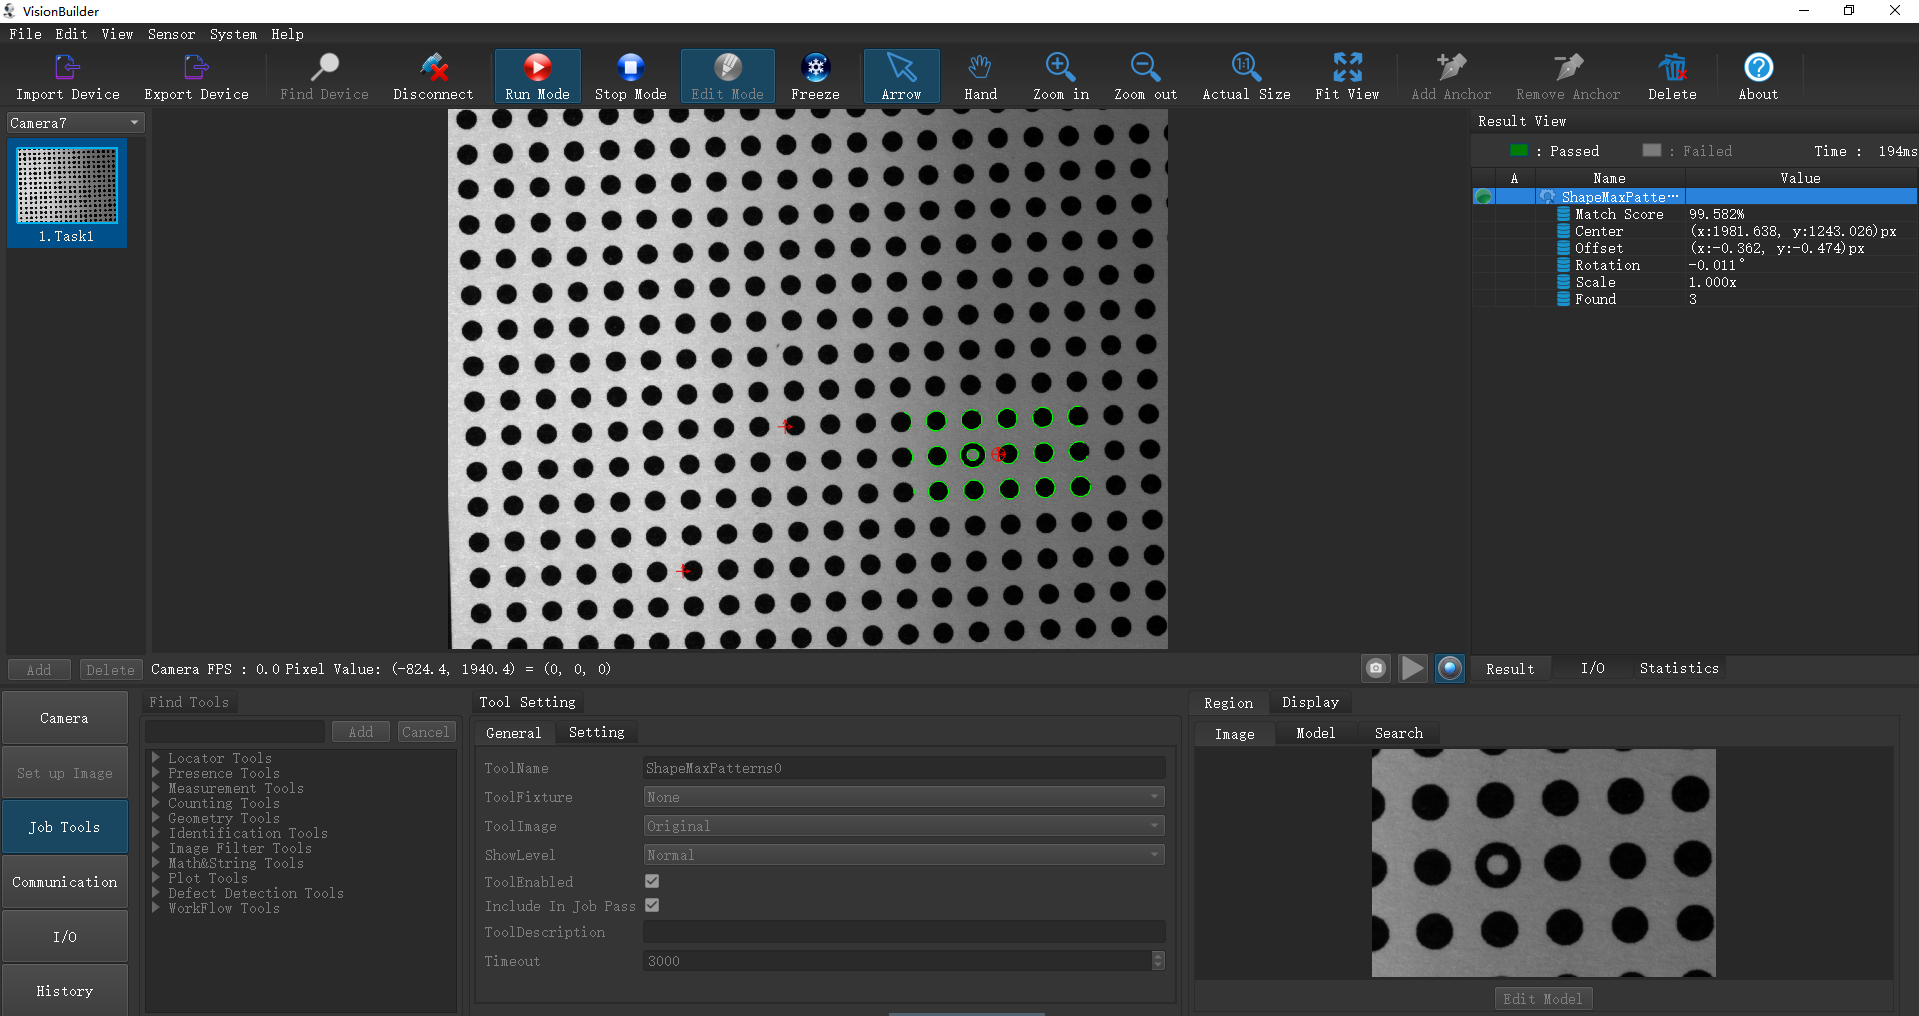This screenshot has width=1919, height=1016.
Task: Click the Run Mode play icon
Action: tap(537, 68)
